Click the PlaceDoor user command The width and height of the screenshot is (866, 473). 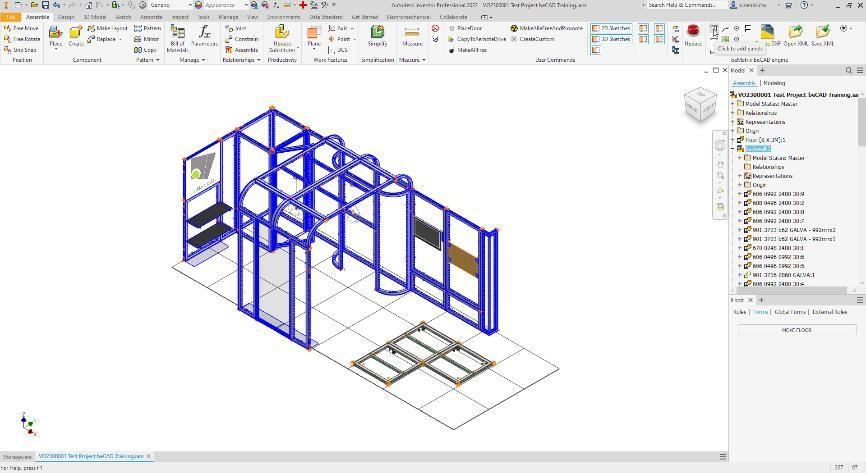click(x=465, y=28)
